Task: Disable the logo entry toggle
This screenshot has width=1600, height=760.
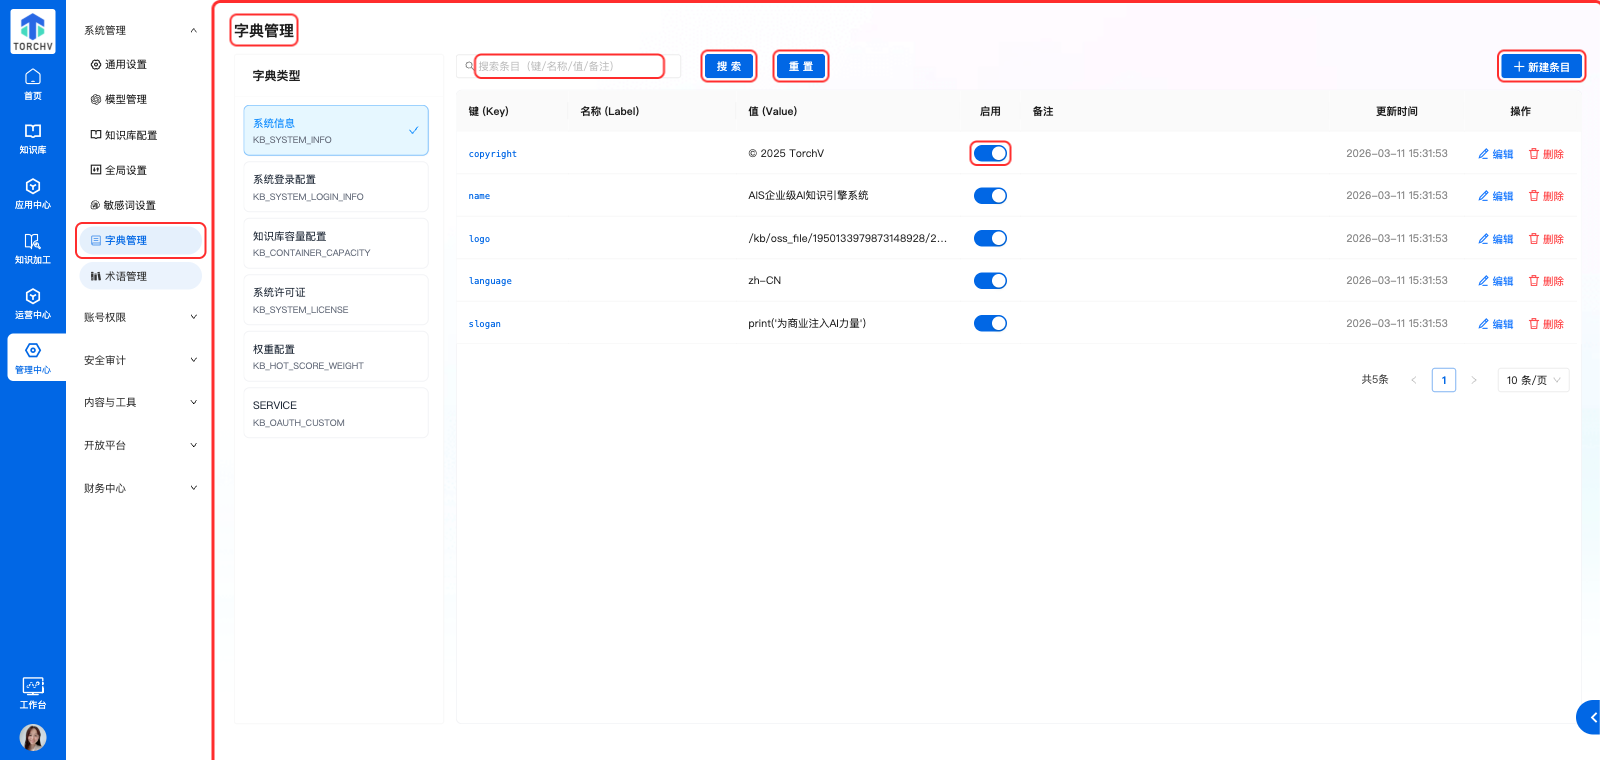Action: 990,238
